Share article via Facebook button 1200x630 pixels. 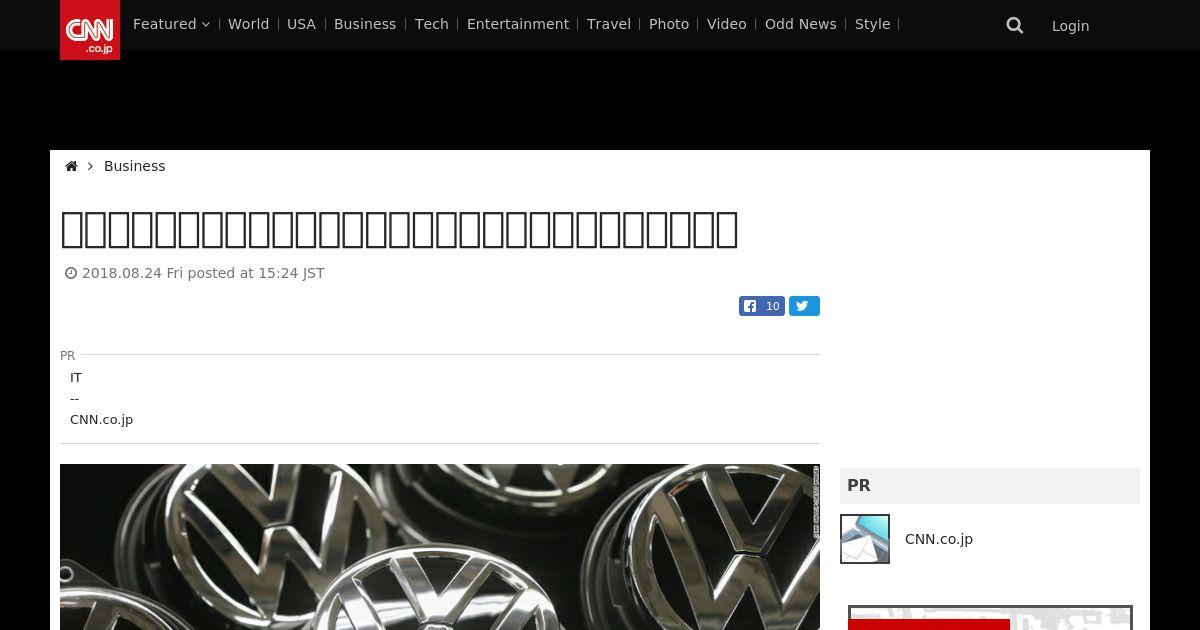pyautogui.click(x=762, y=306)
